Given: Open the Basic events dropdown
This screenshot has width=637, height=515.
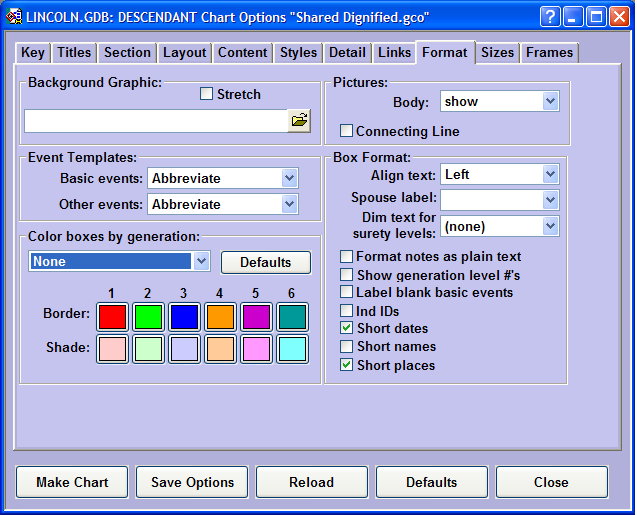Looking at the screenshot, I should coord(289,178).
